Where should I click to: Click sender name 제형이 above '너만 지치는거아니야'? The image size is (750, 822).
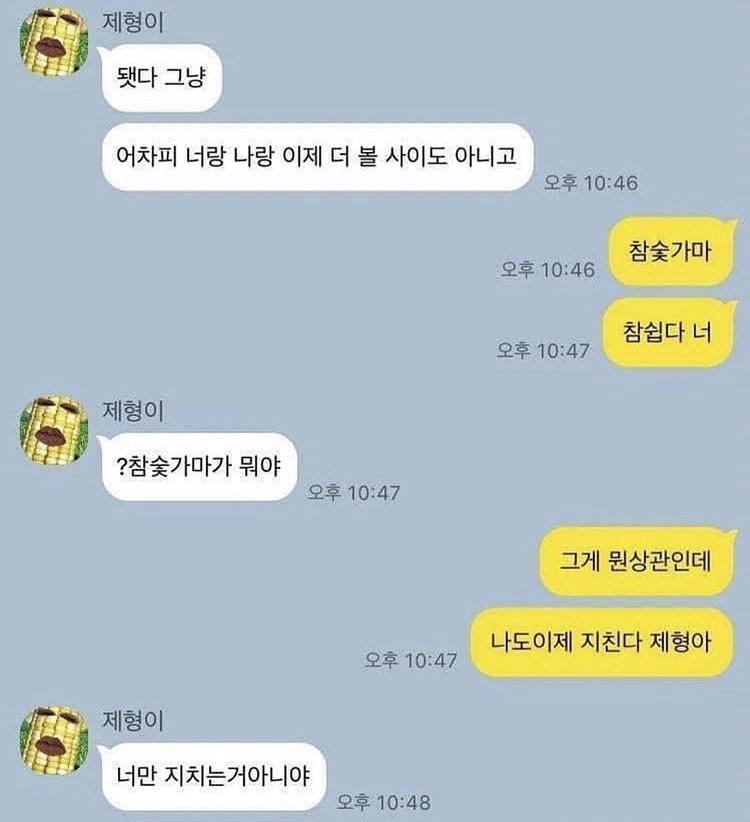tap(133, 720)
